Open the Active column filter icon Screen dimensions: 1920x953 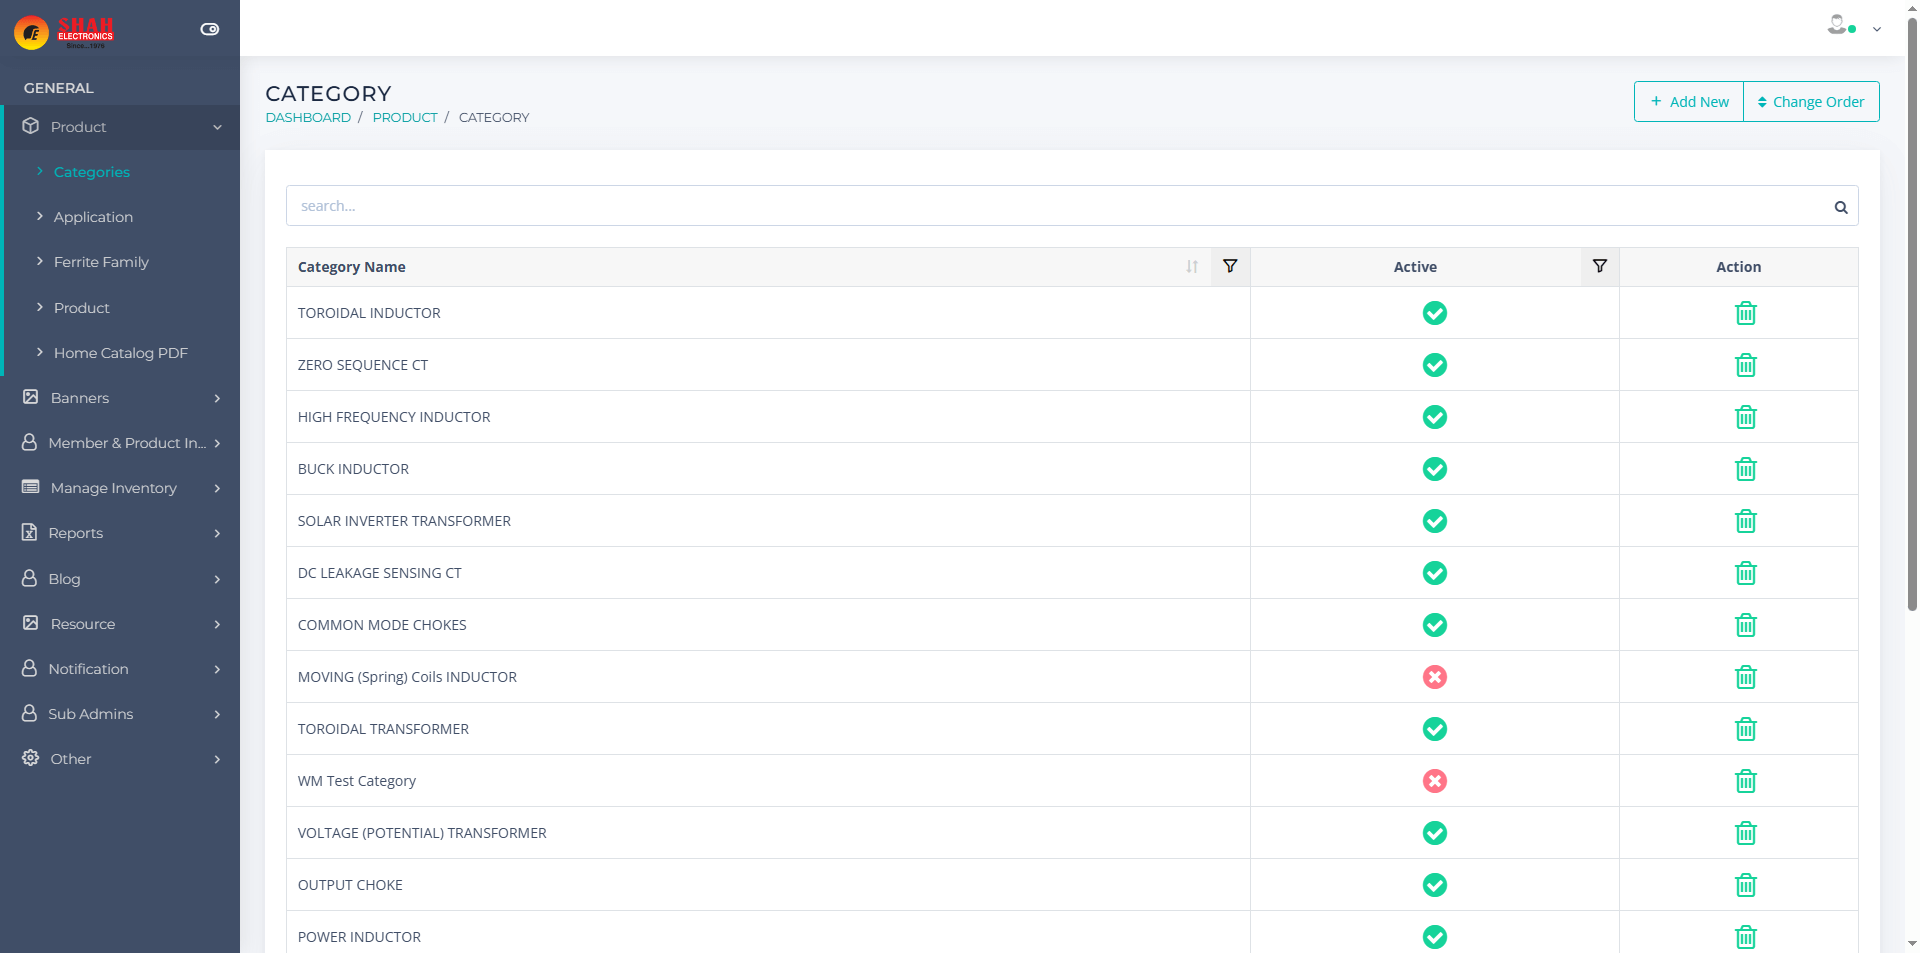(1599, 266)
